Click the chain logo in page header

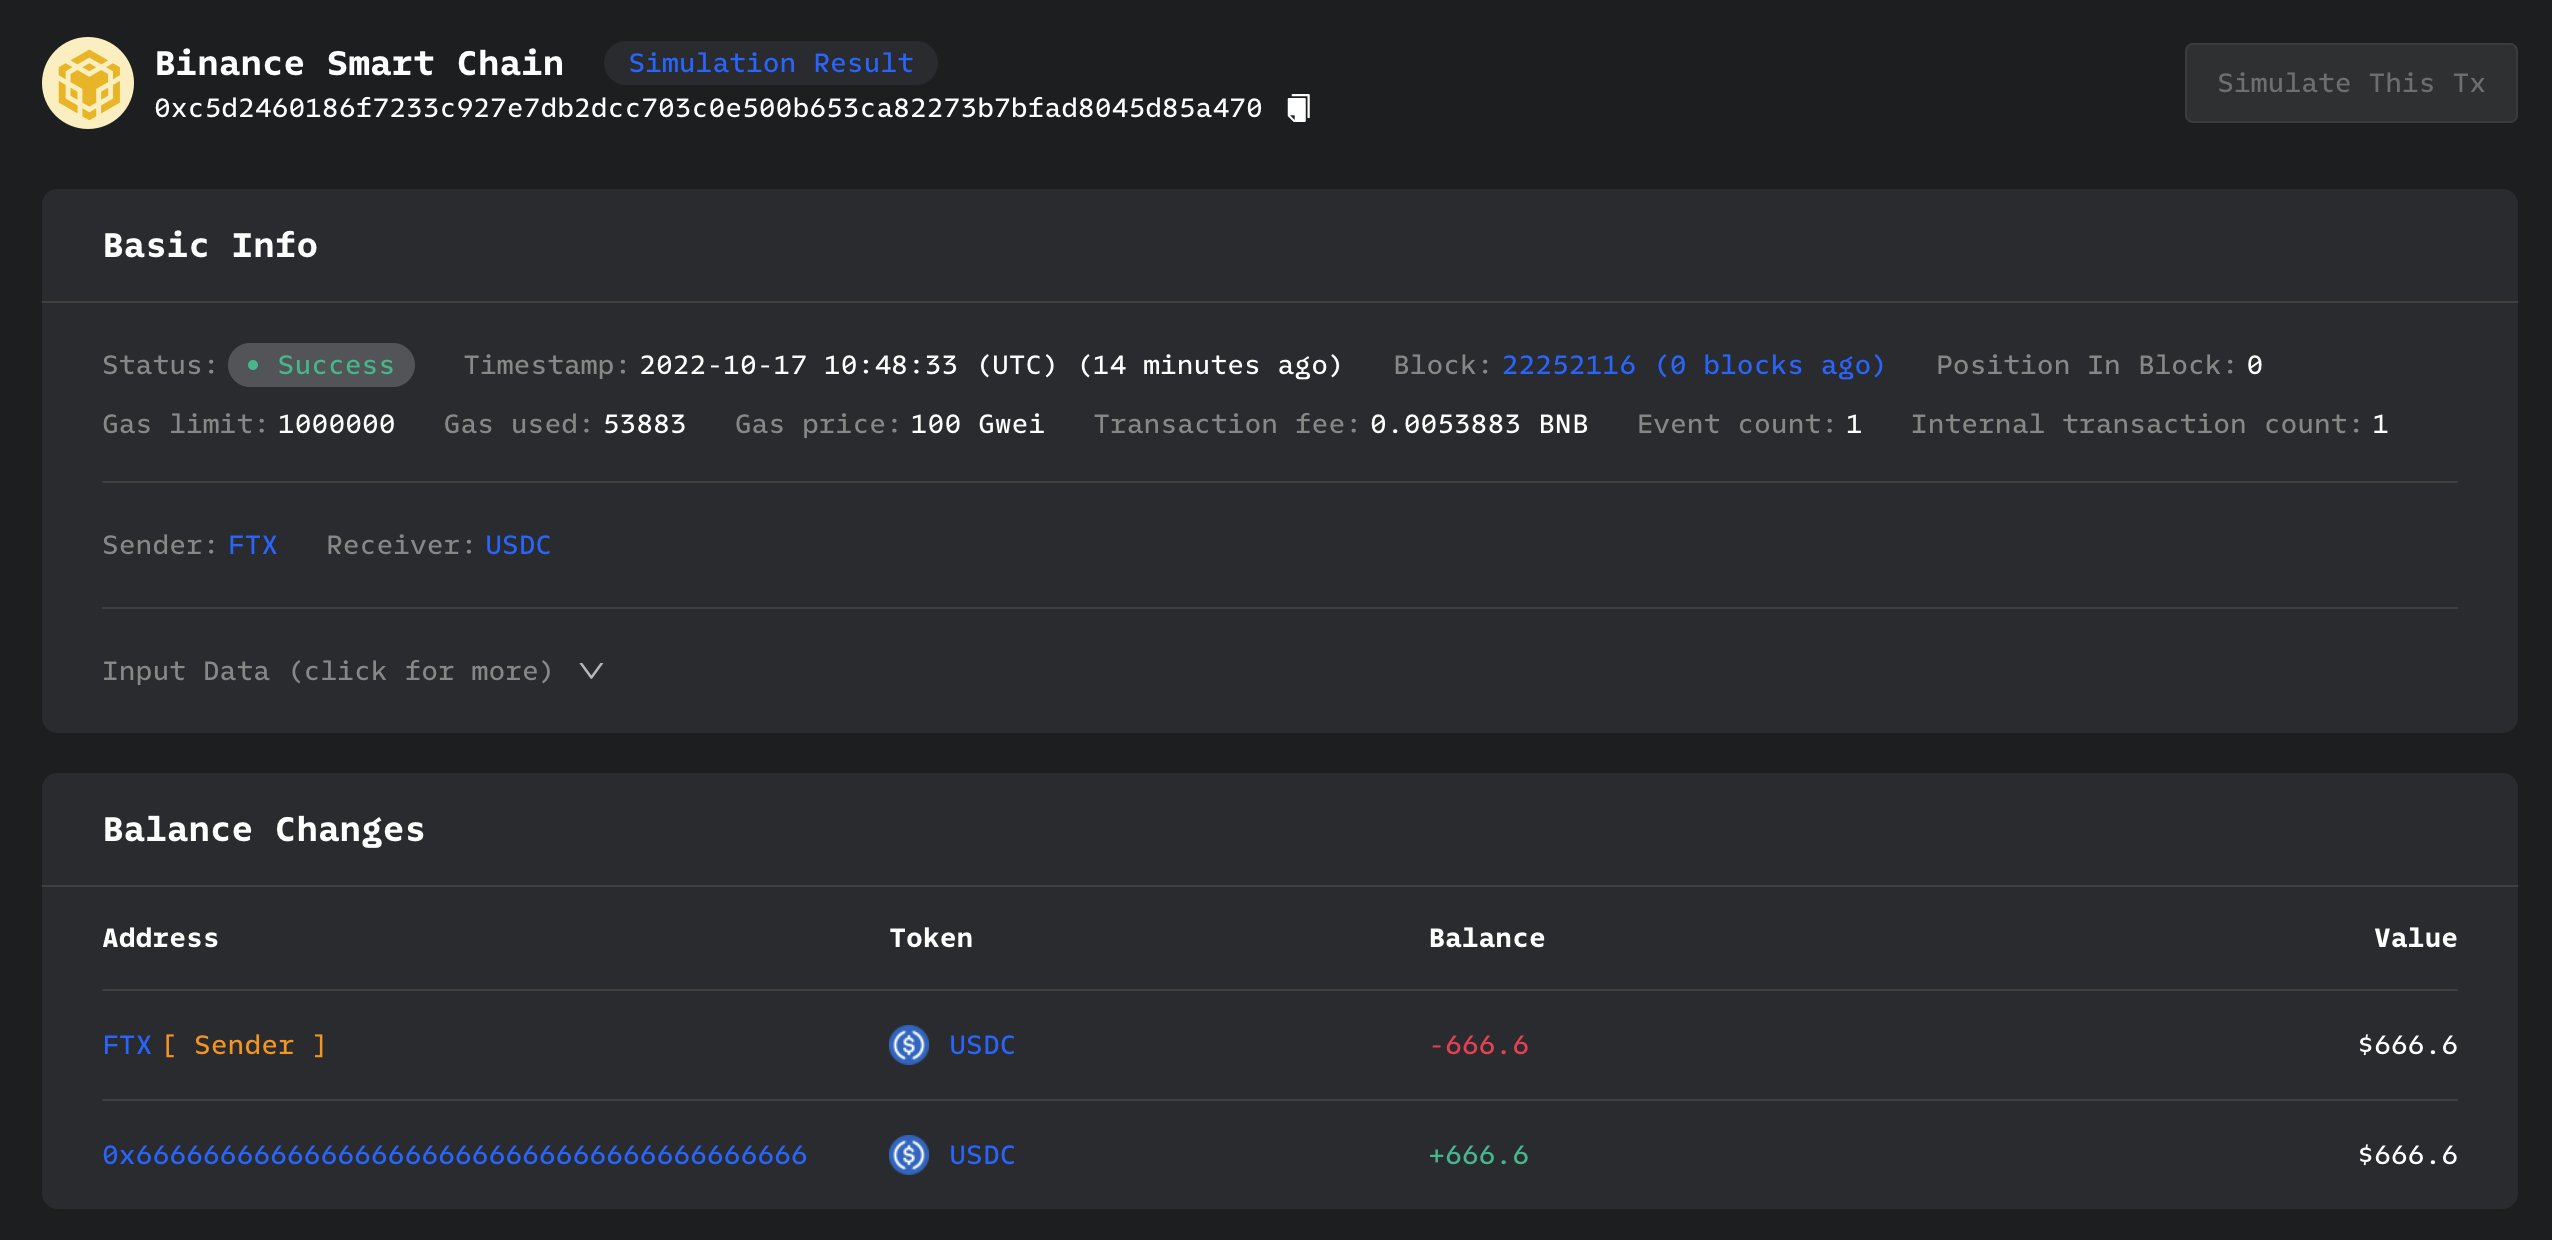coord(88,82)
